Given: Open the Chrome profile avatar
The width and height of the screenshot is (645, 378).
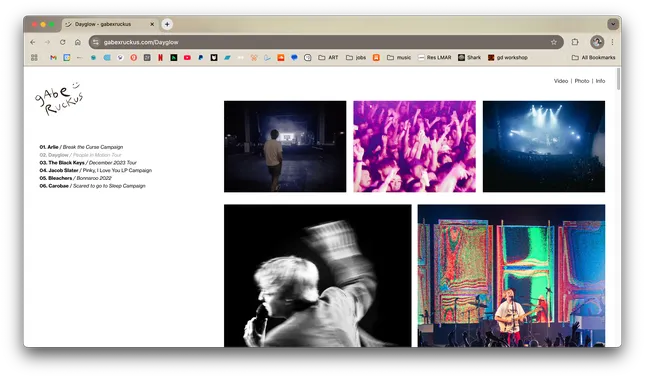Looking at the screenshot, I should 597,42.
